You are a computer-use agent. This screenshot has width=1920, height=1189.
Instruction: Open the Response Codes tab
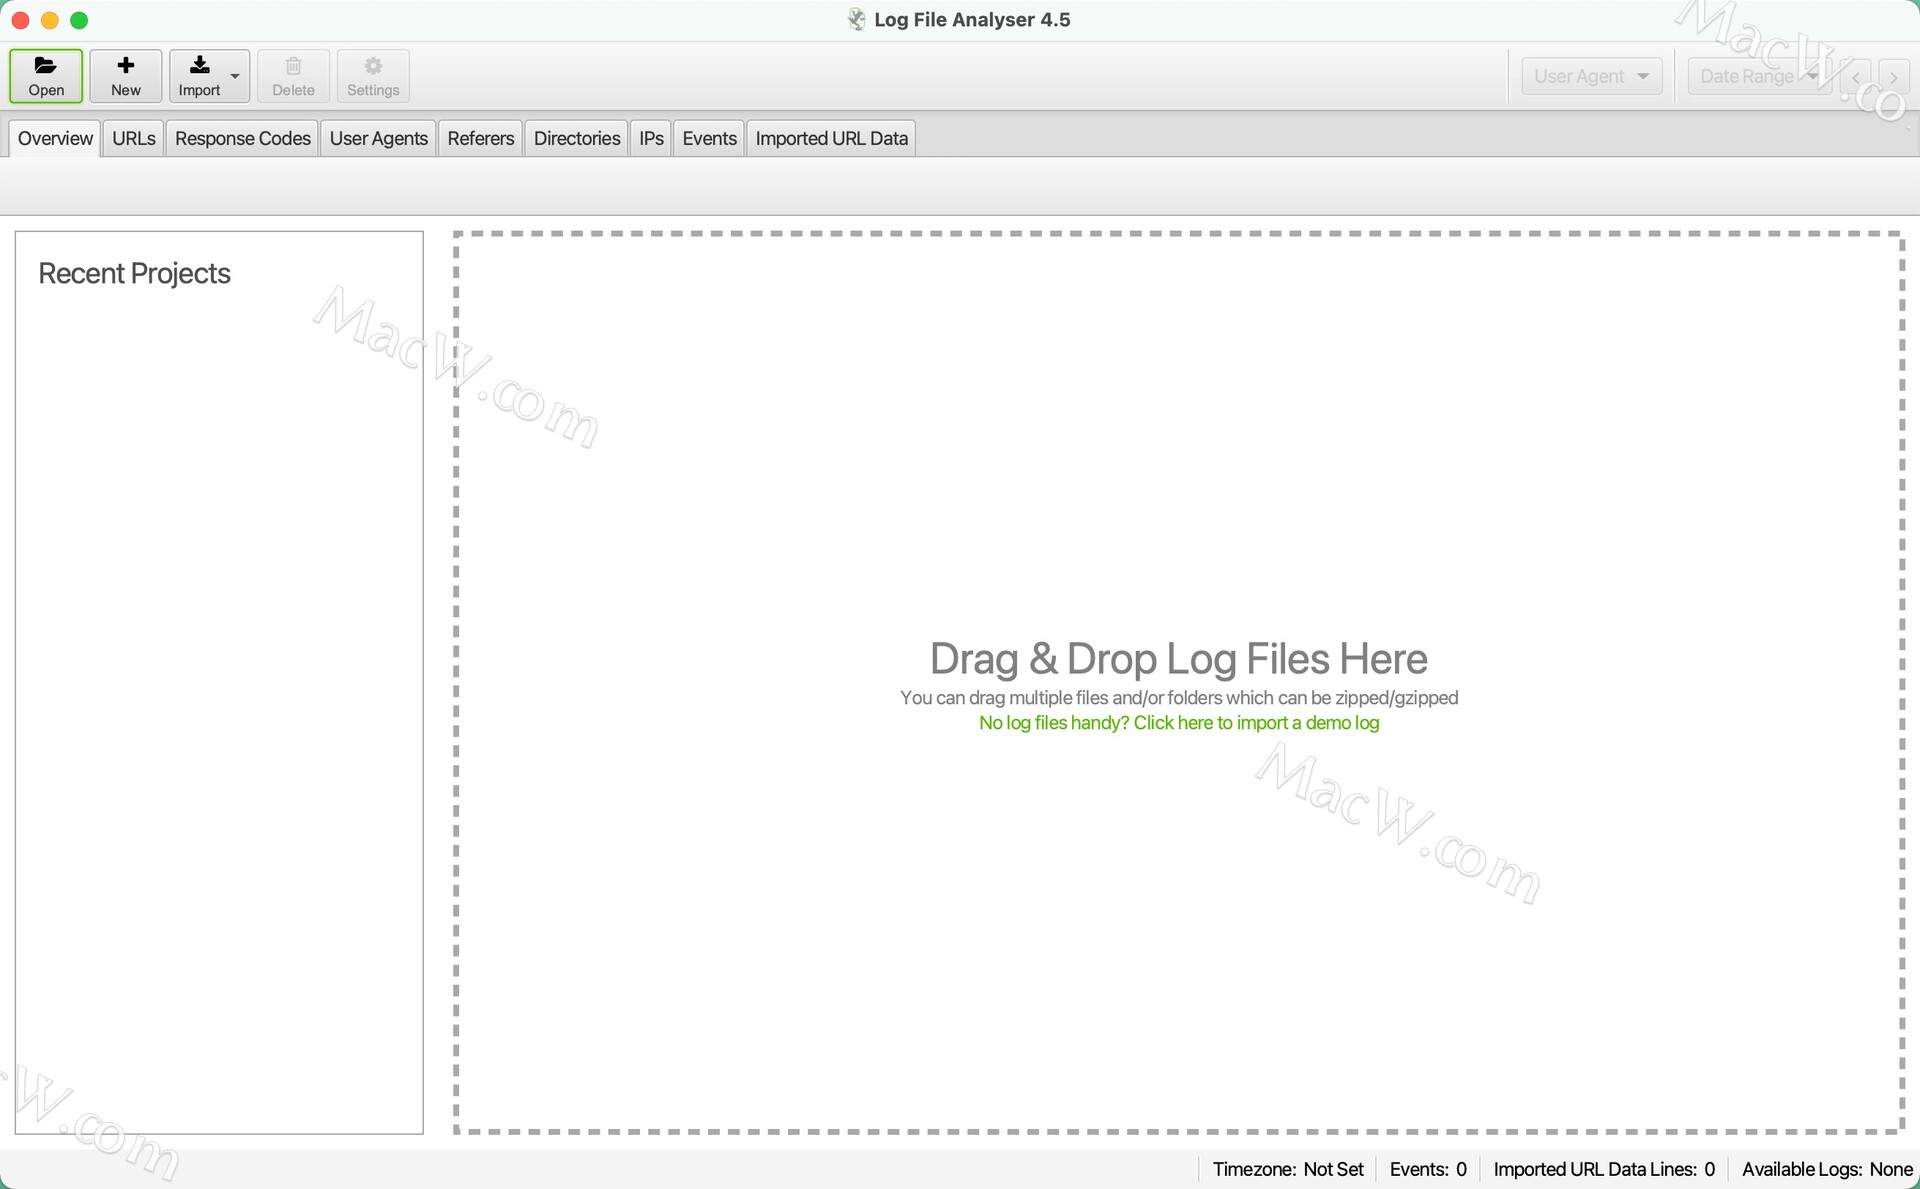pos(242,138)
